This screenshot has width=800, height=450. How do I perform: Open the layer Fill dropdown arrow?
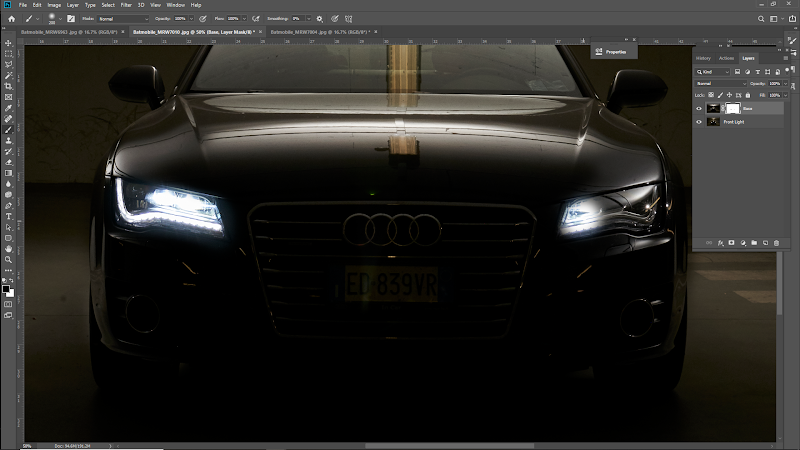click(x=786, y=95)
